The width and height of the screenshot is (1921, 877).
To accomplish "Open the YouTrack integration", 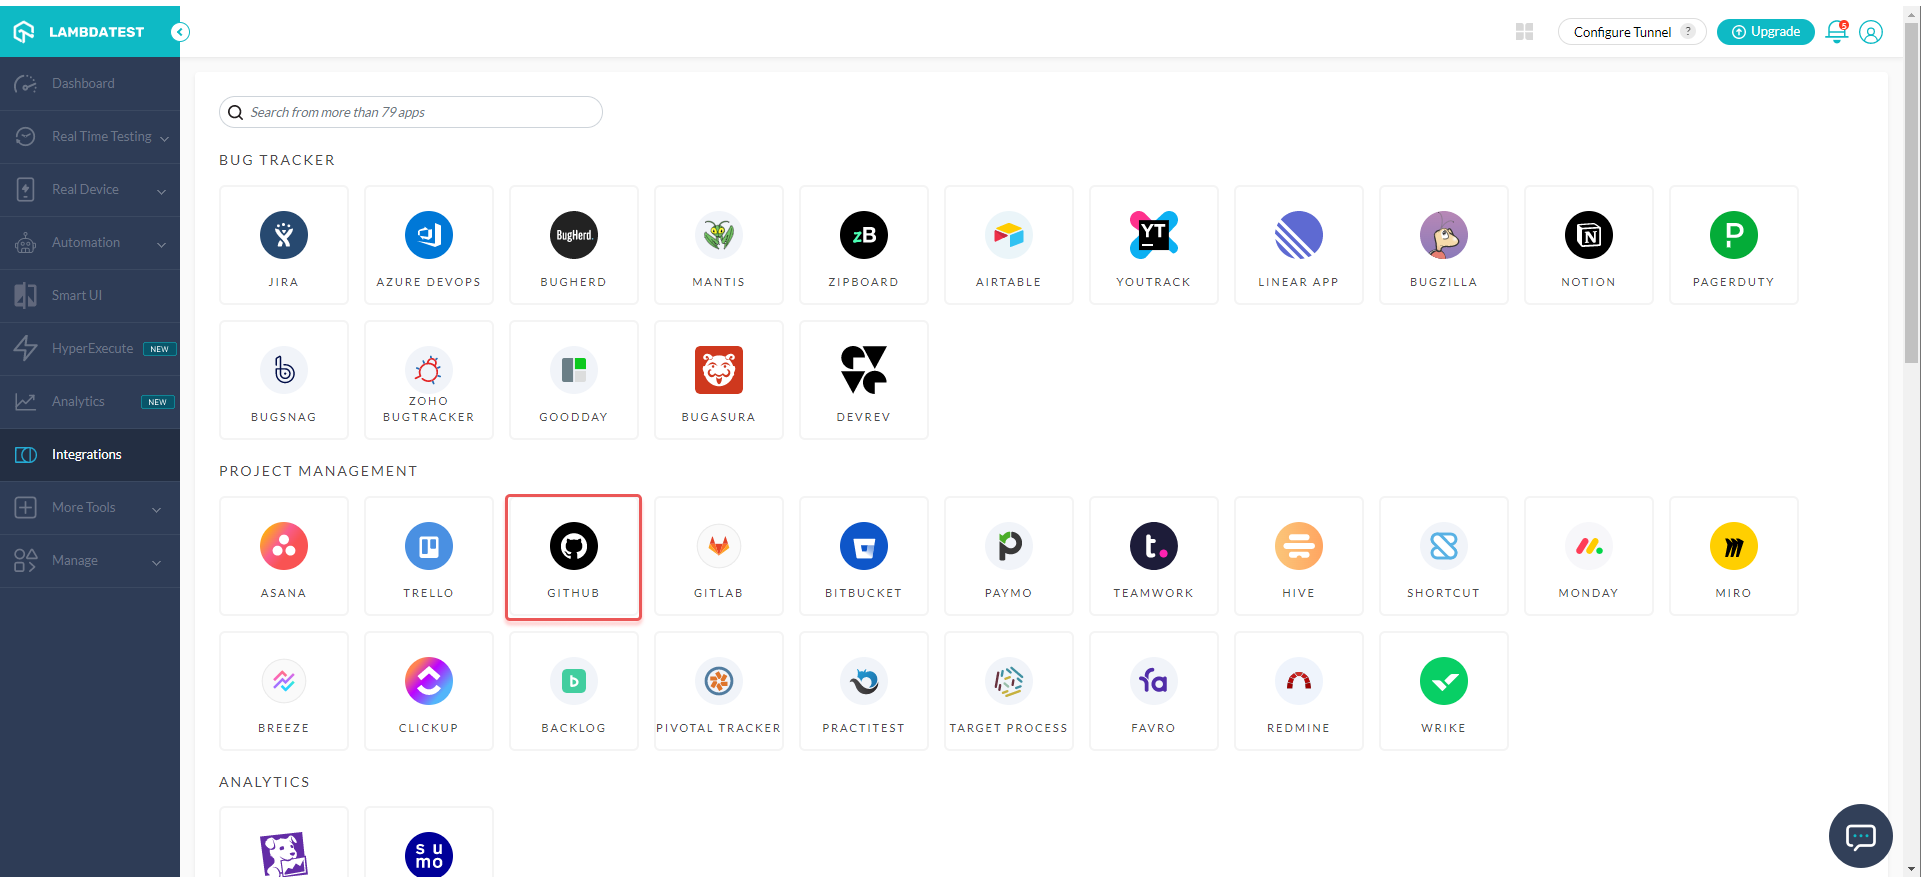I will coord(1154,245).
